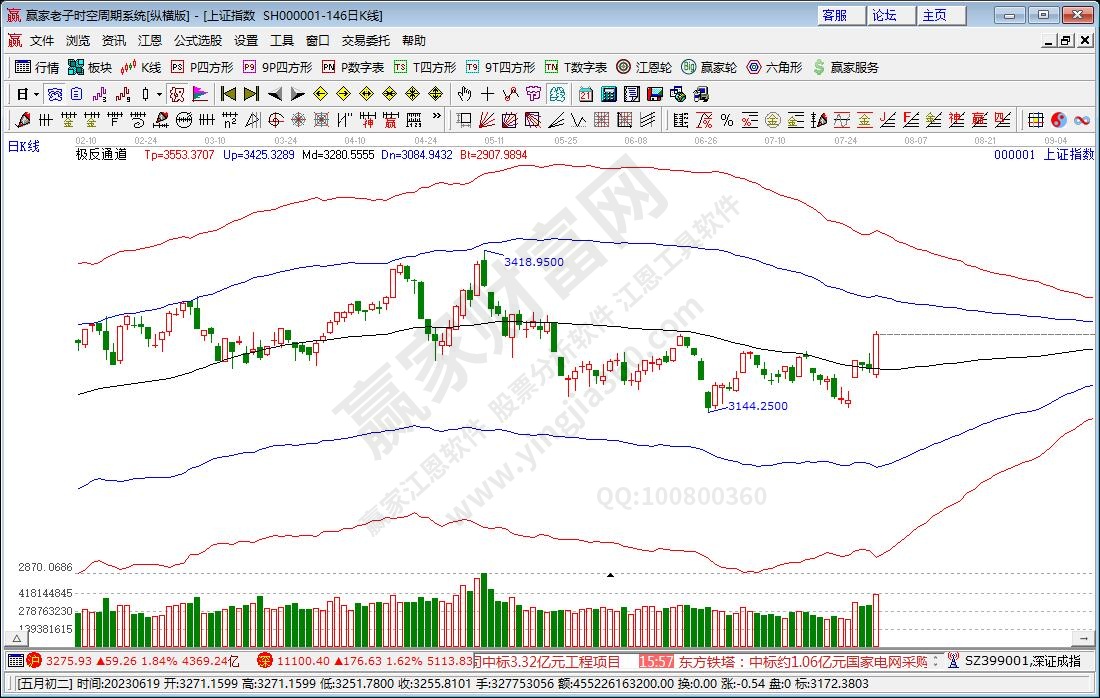
Task: Click the yin-yang Taiji icon
Action: (x=1058, y=120)
